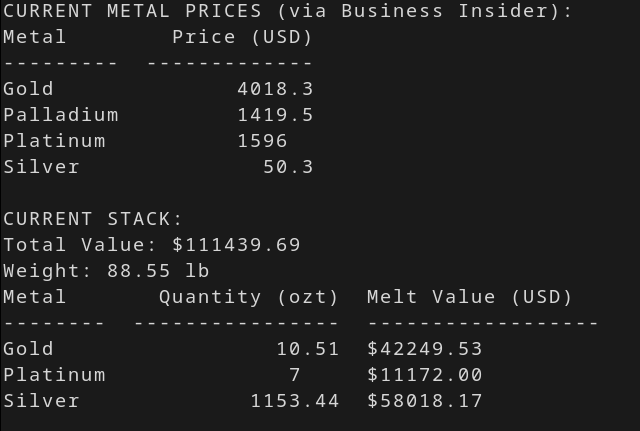Click the Total Value $111439.69 text

pyautogui.click(x=152, y=245)
